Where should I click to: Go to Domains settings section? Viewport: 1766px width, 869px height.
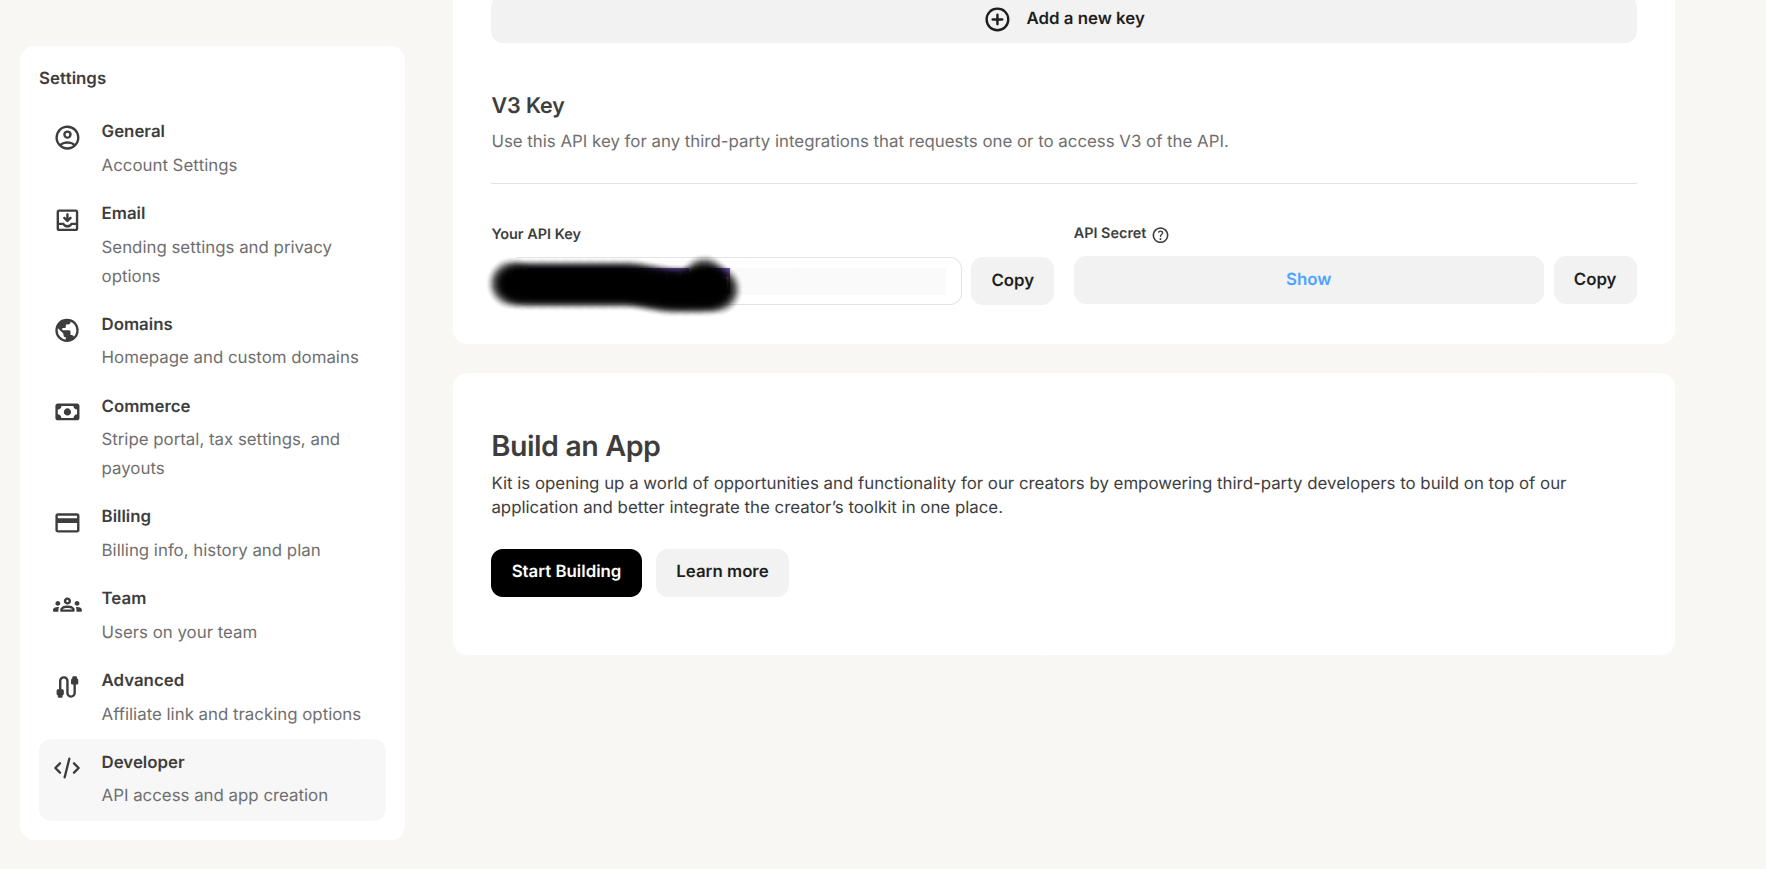tap(212, 341)
